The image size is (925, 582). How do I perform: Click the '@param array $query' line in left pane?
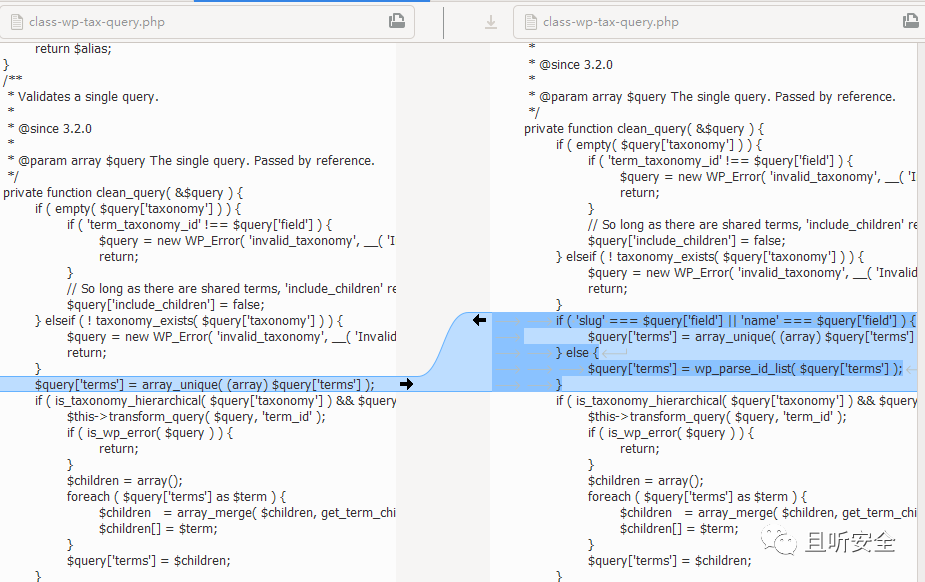pos(191,160)
